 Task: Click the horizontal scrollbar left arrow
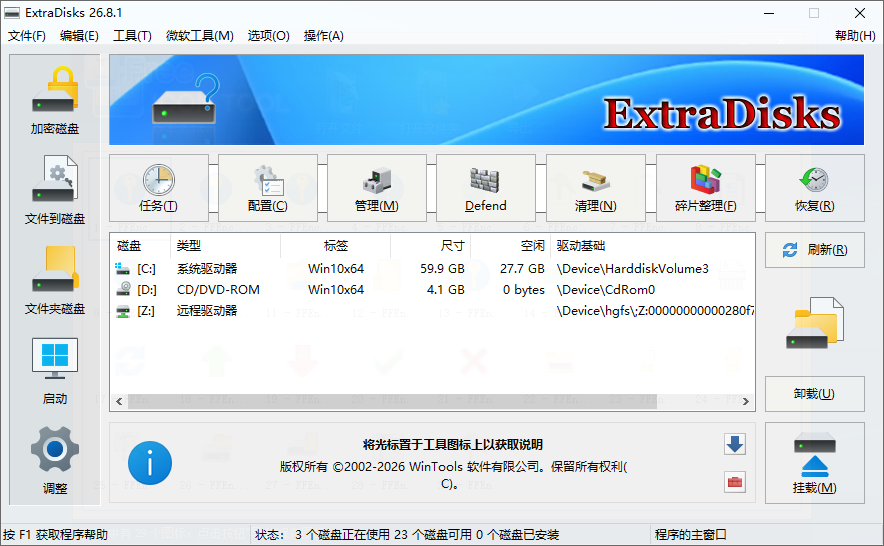119,401
